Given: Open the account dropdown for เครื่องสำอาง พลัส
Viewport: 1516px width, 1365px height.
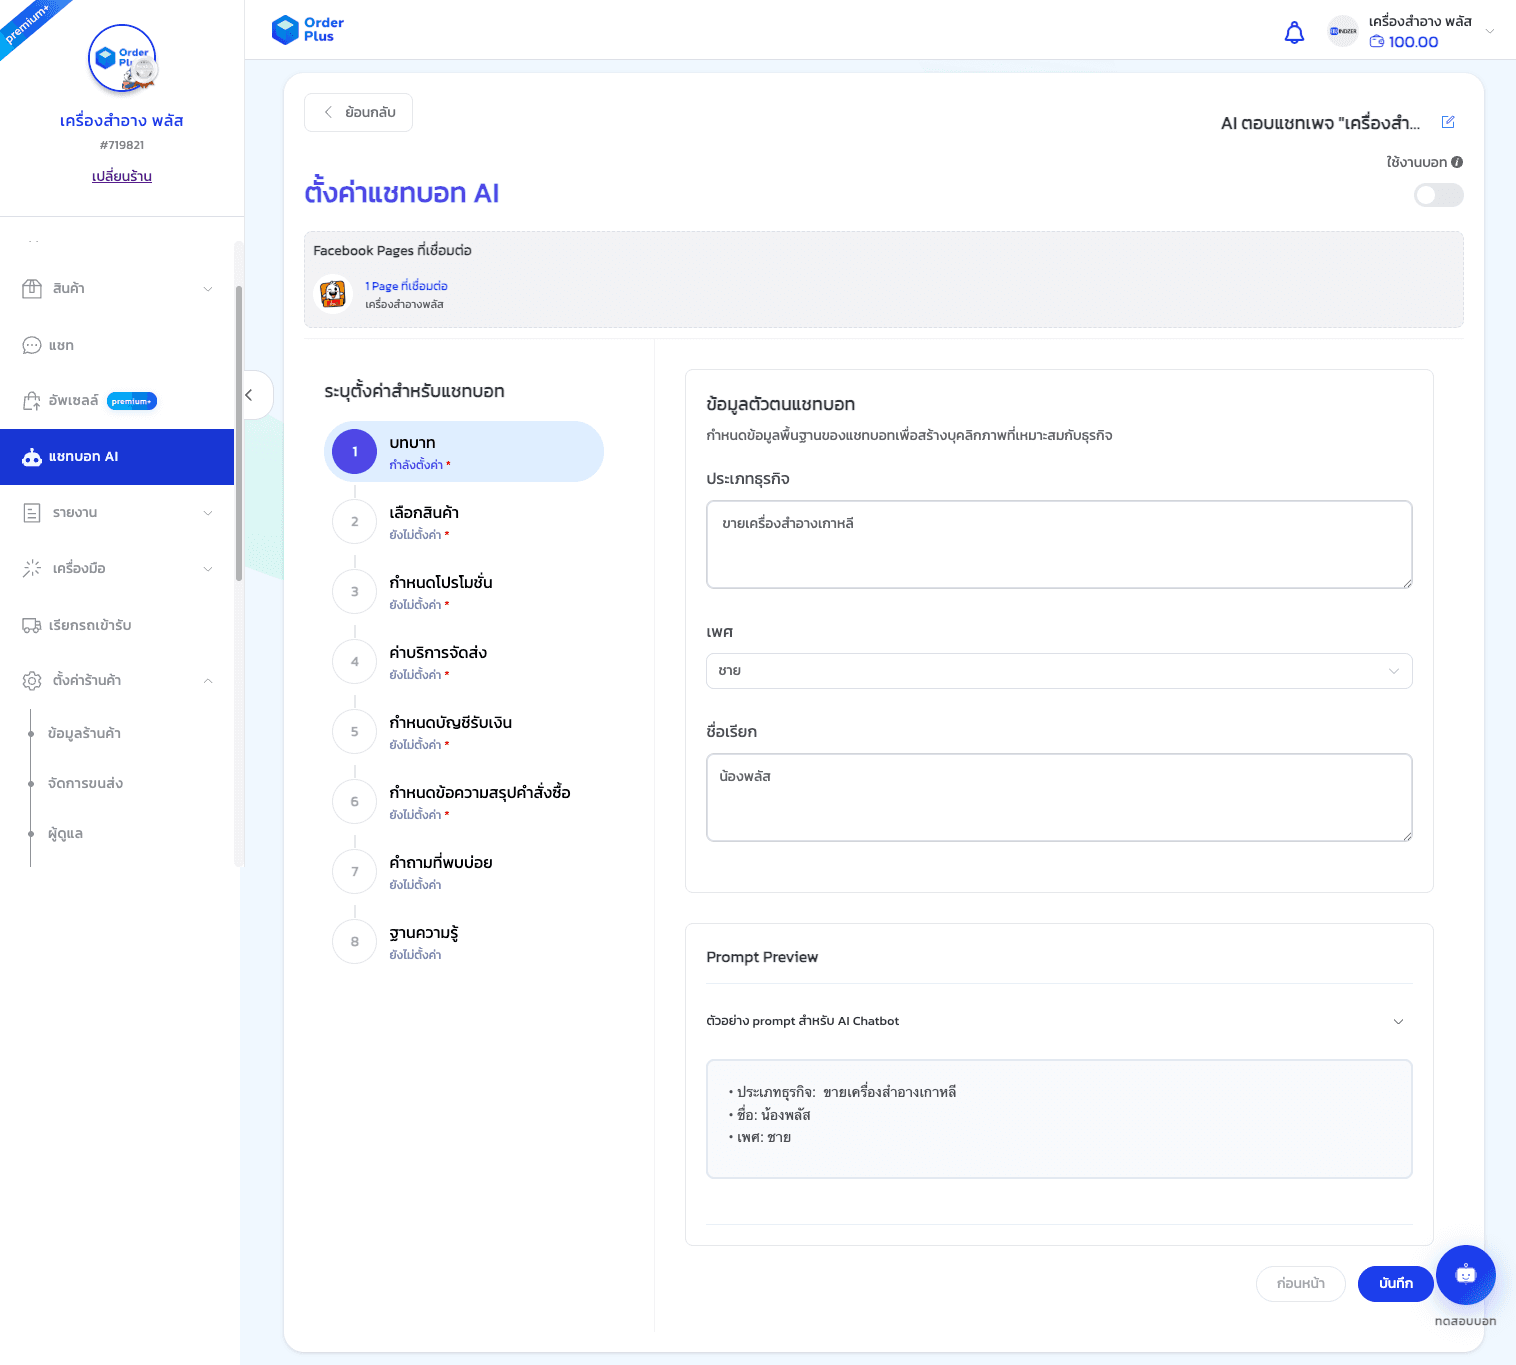Looking at the screenshot, I should 1489,31.
